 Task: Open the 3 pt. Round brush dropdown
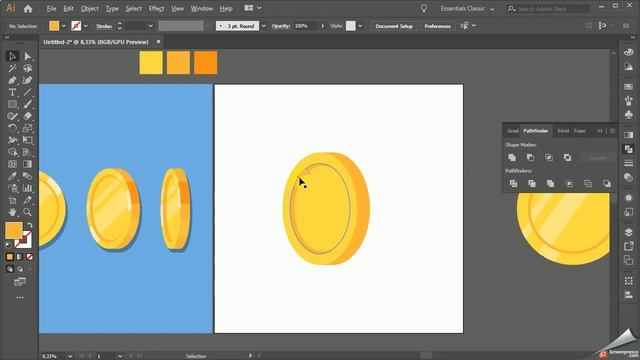264,26
